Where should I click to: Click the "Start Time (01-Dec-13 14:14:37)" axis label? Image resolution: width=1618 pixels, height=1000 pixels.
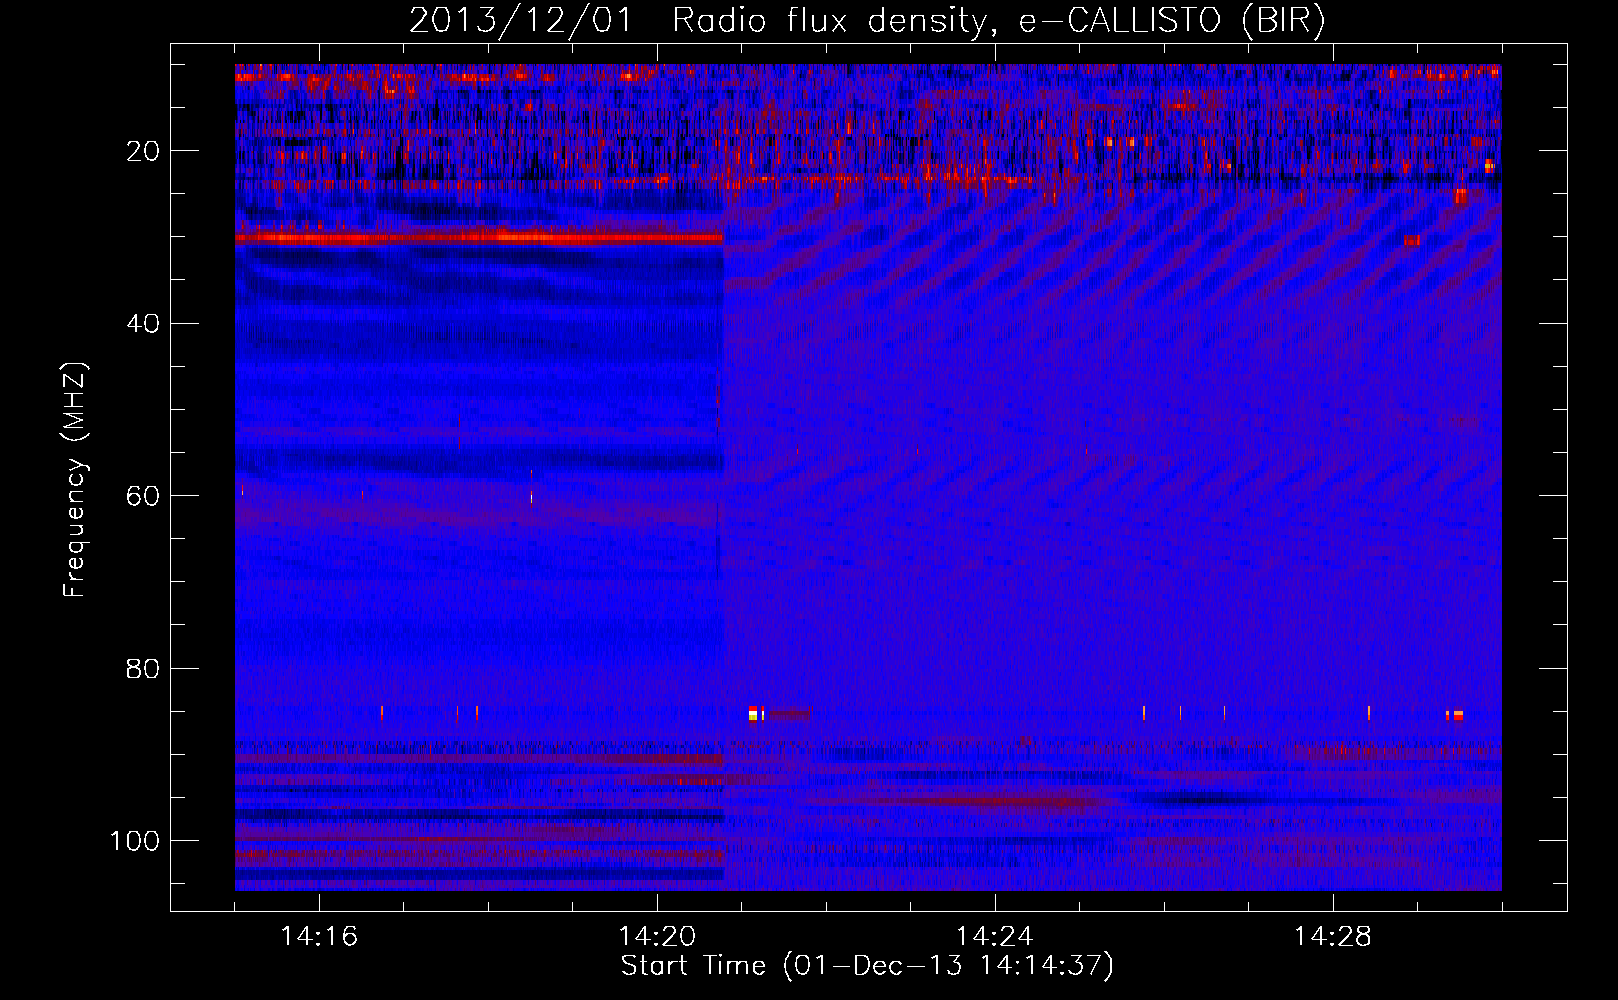tap(867, 966)
